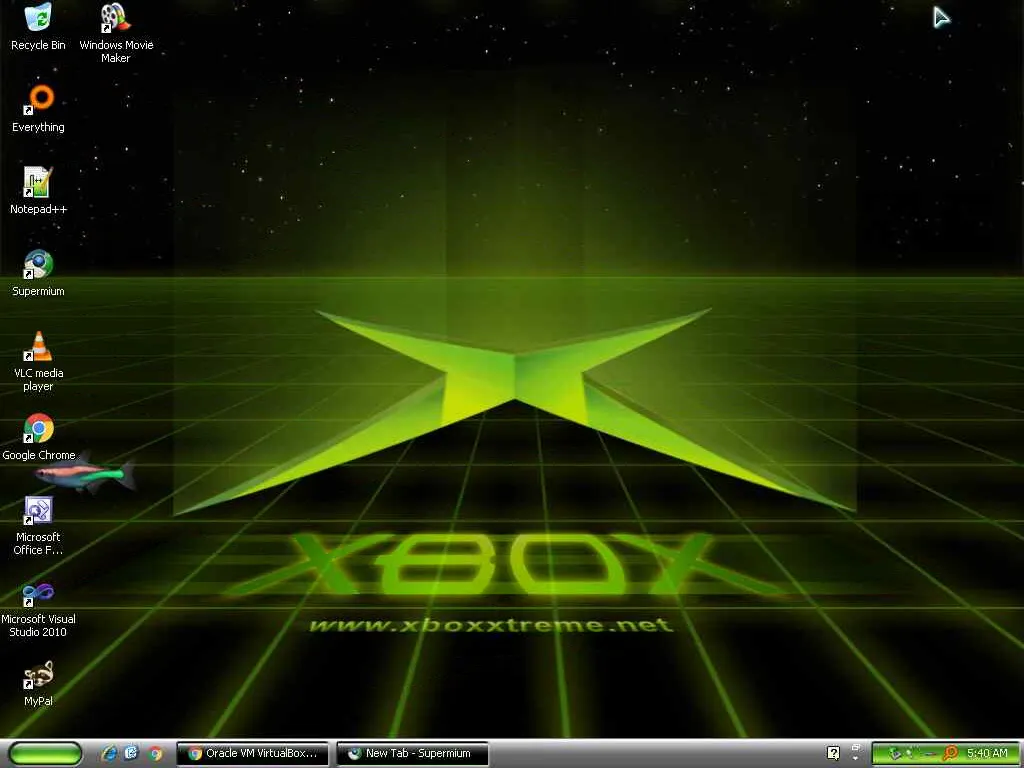Click the help question mark taskbar icon
1024x768 pixels.
[833, 754]
